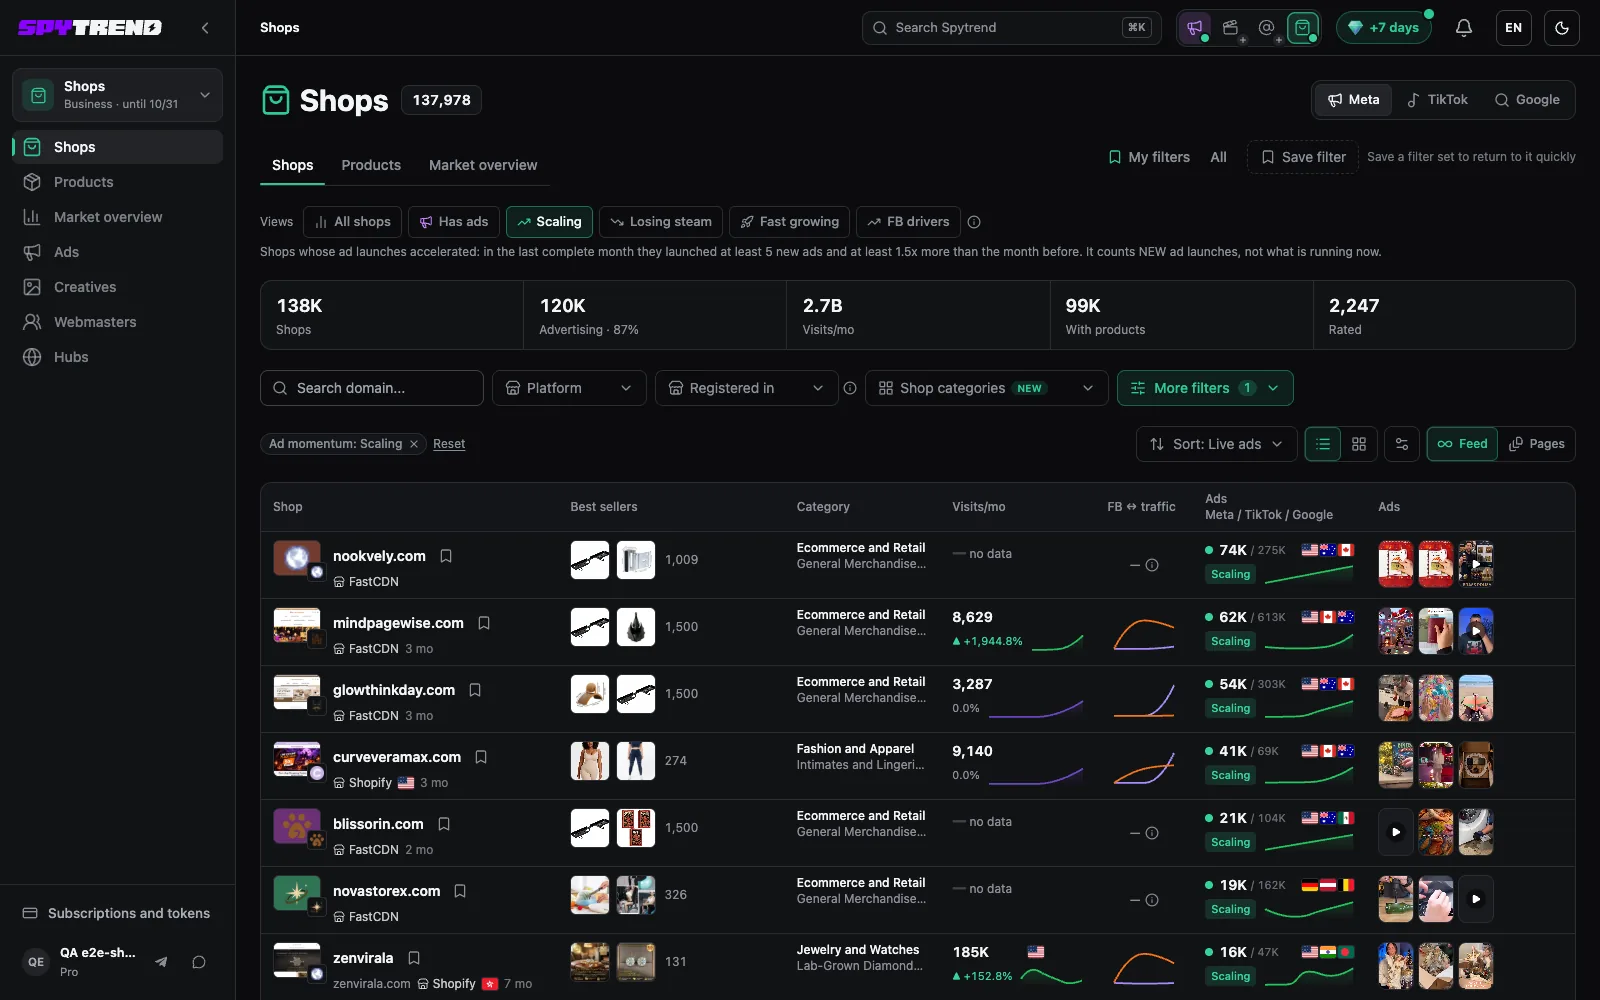Select the TikTok platform toggle
This screenshot has height=1000, width=1600.
click(1437, 100)
